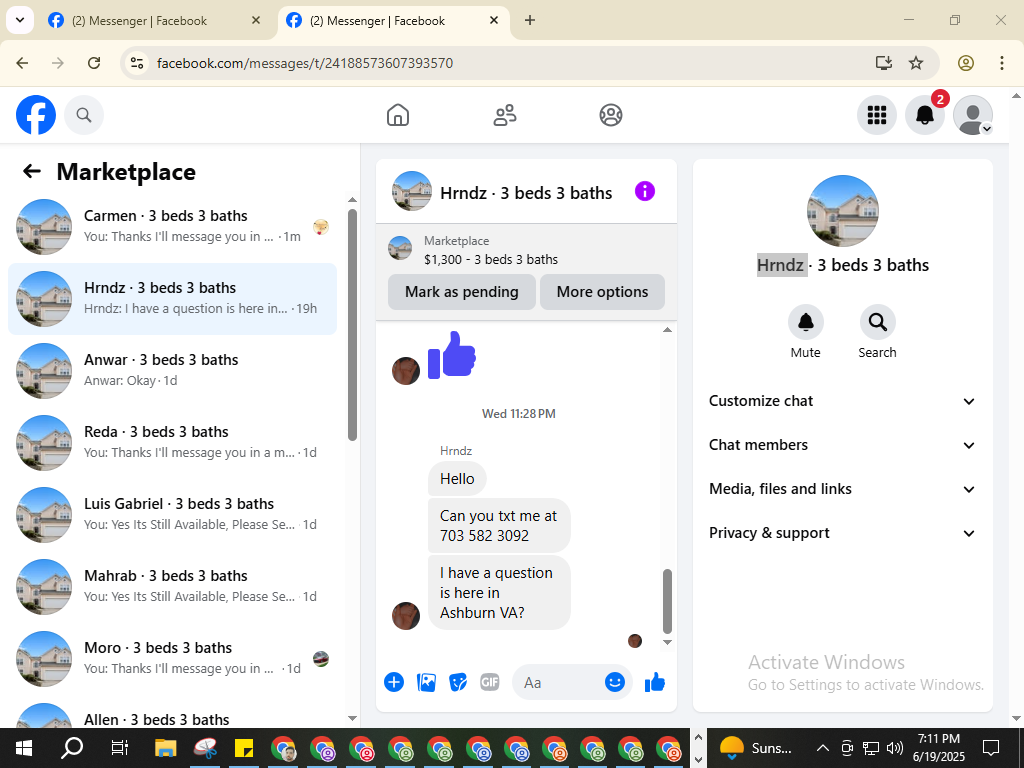Choose a sticker icon in composer
This screenshot has width=1024, height=768.
458,682
